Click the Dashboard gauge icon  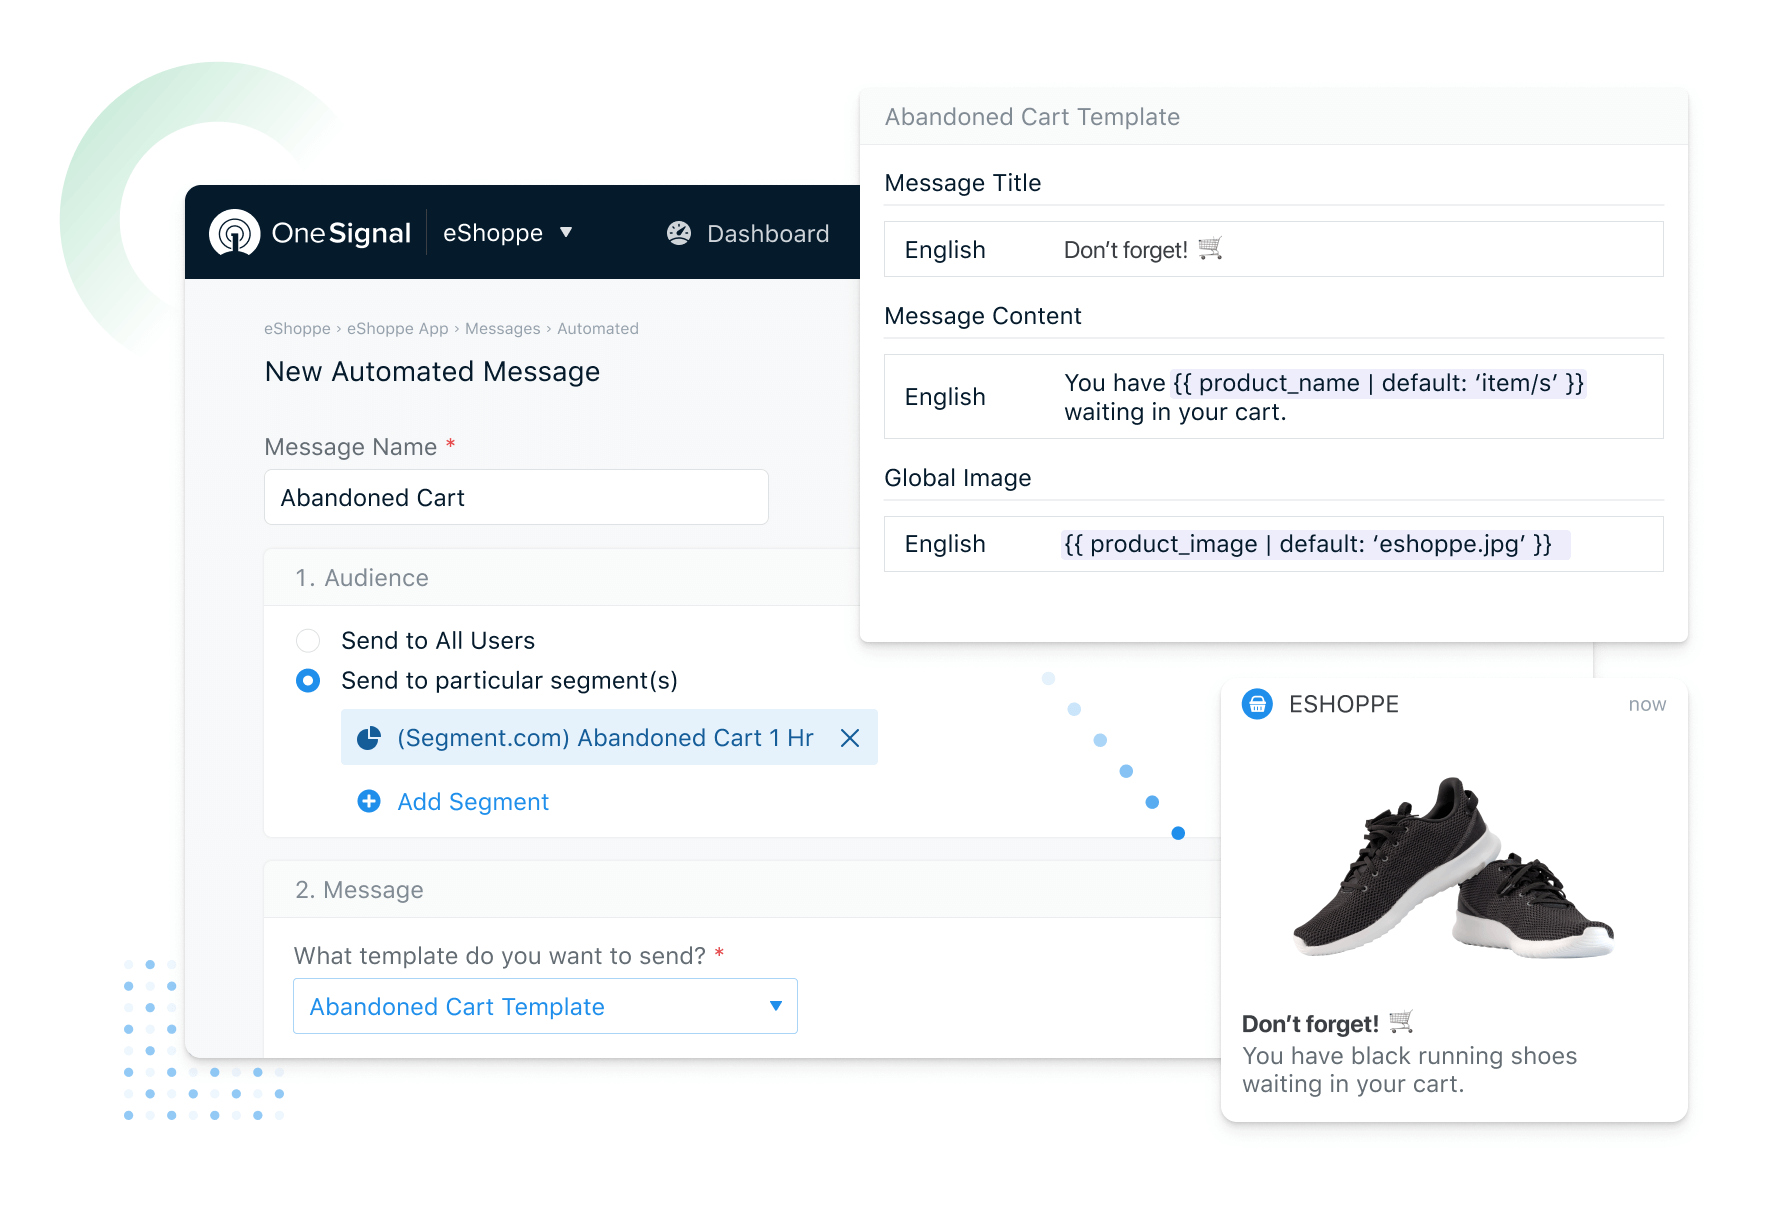[x=679, y=233]
